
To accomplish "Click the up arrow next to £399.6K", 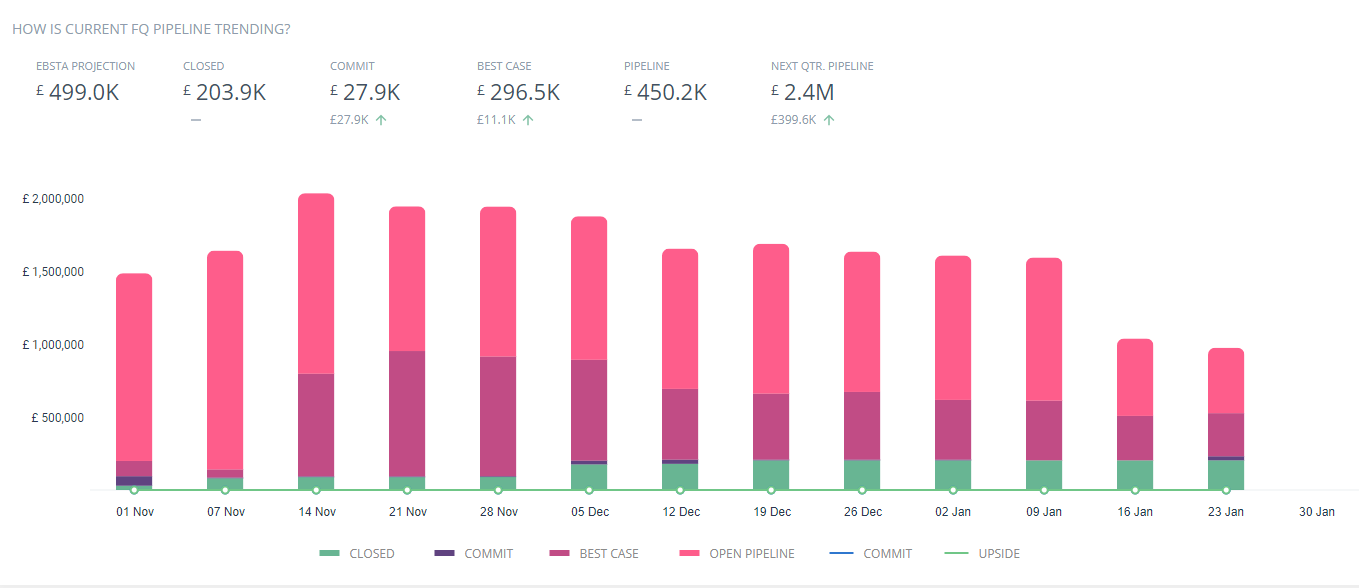I will tap(829, 120).
